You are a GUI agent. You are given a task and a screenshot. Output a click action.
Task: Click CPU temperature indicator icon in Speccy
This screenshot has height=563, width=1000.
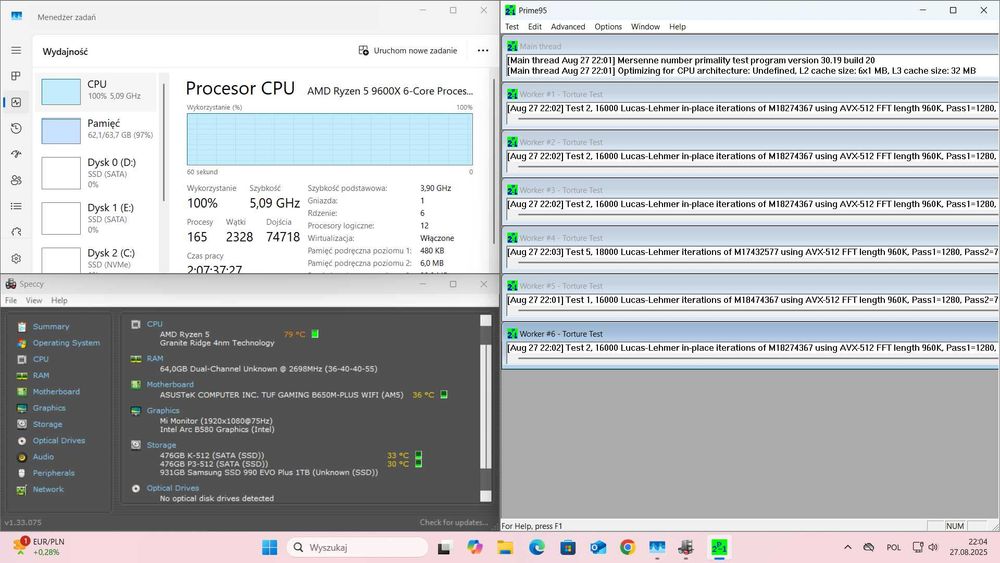click(315, 334)
